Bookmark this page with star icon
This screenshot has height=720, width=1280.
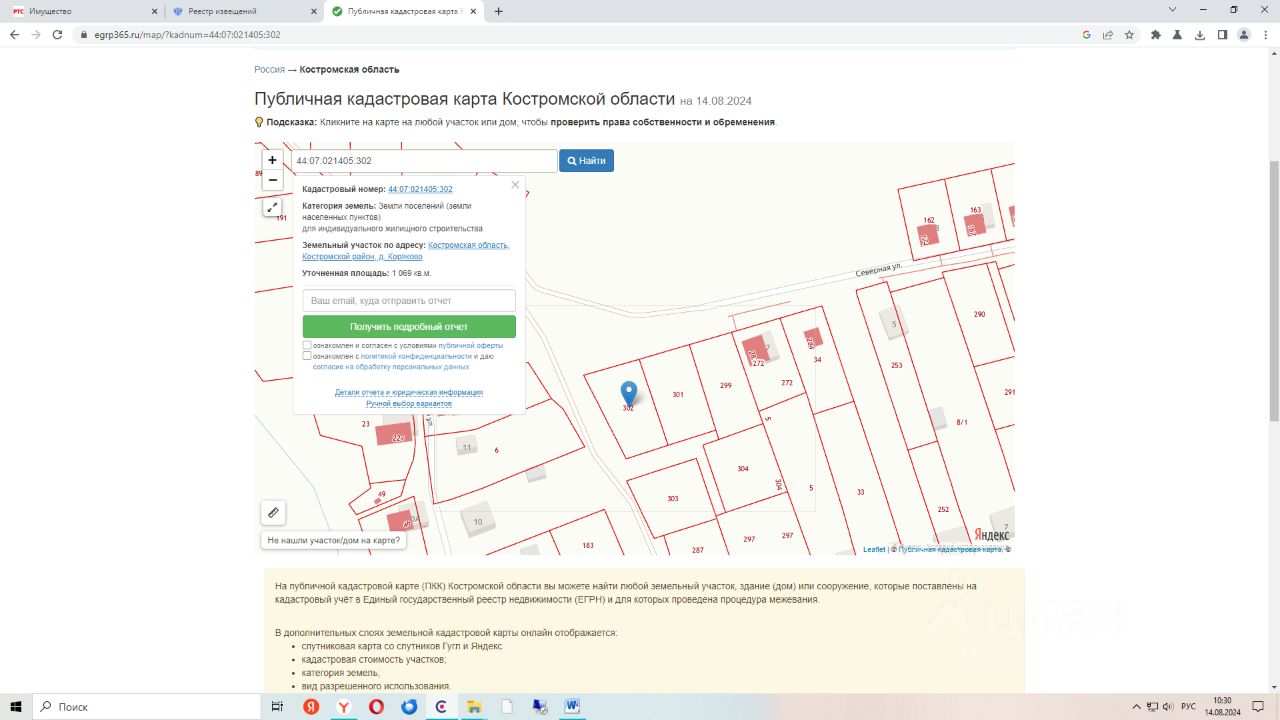(1129, 34)
